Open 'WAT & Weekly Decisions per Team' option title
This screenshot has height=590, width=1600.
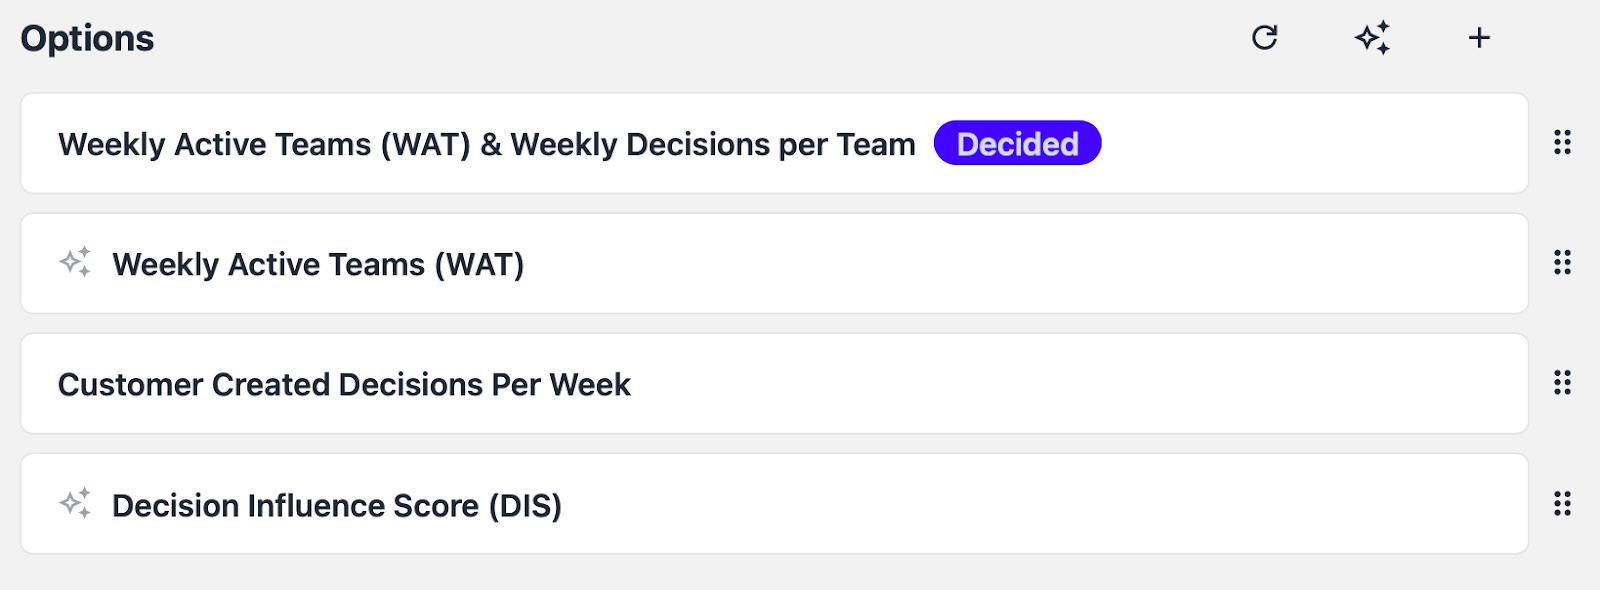point(487,144)
